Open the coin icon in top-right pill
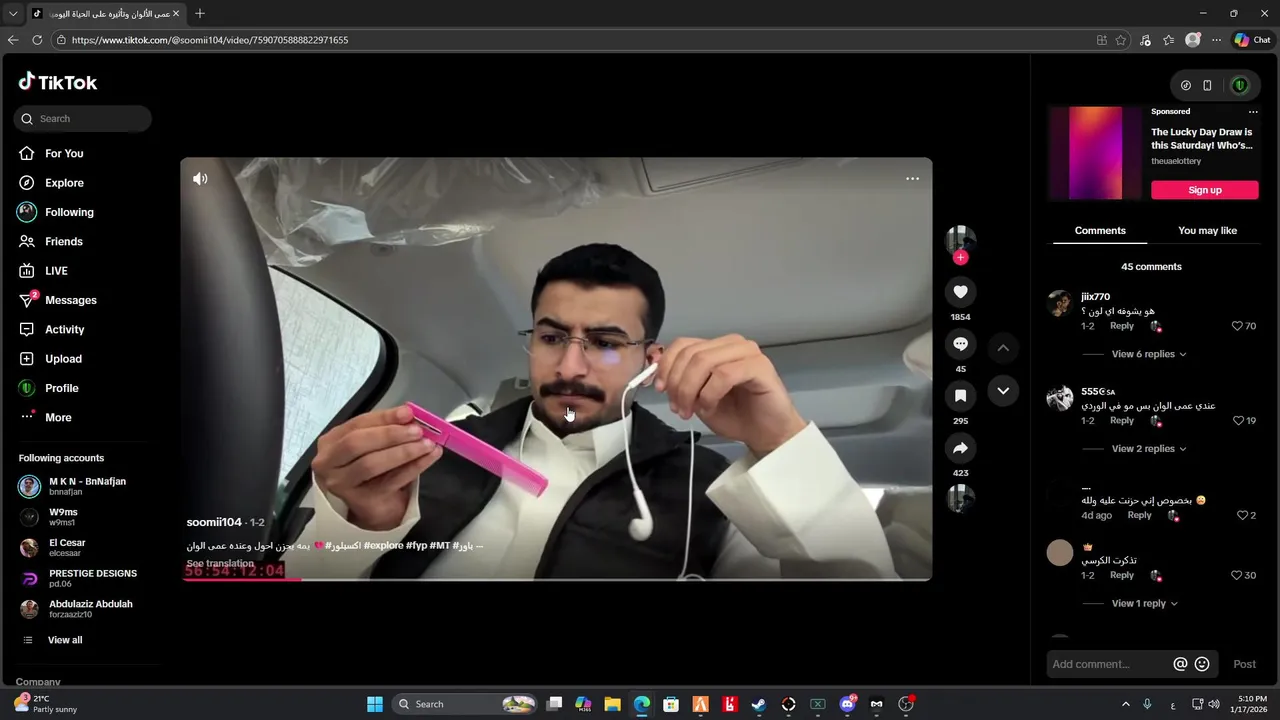The image size is (1280, 720). 1186,86
